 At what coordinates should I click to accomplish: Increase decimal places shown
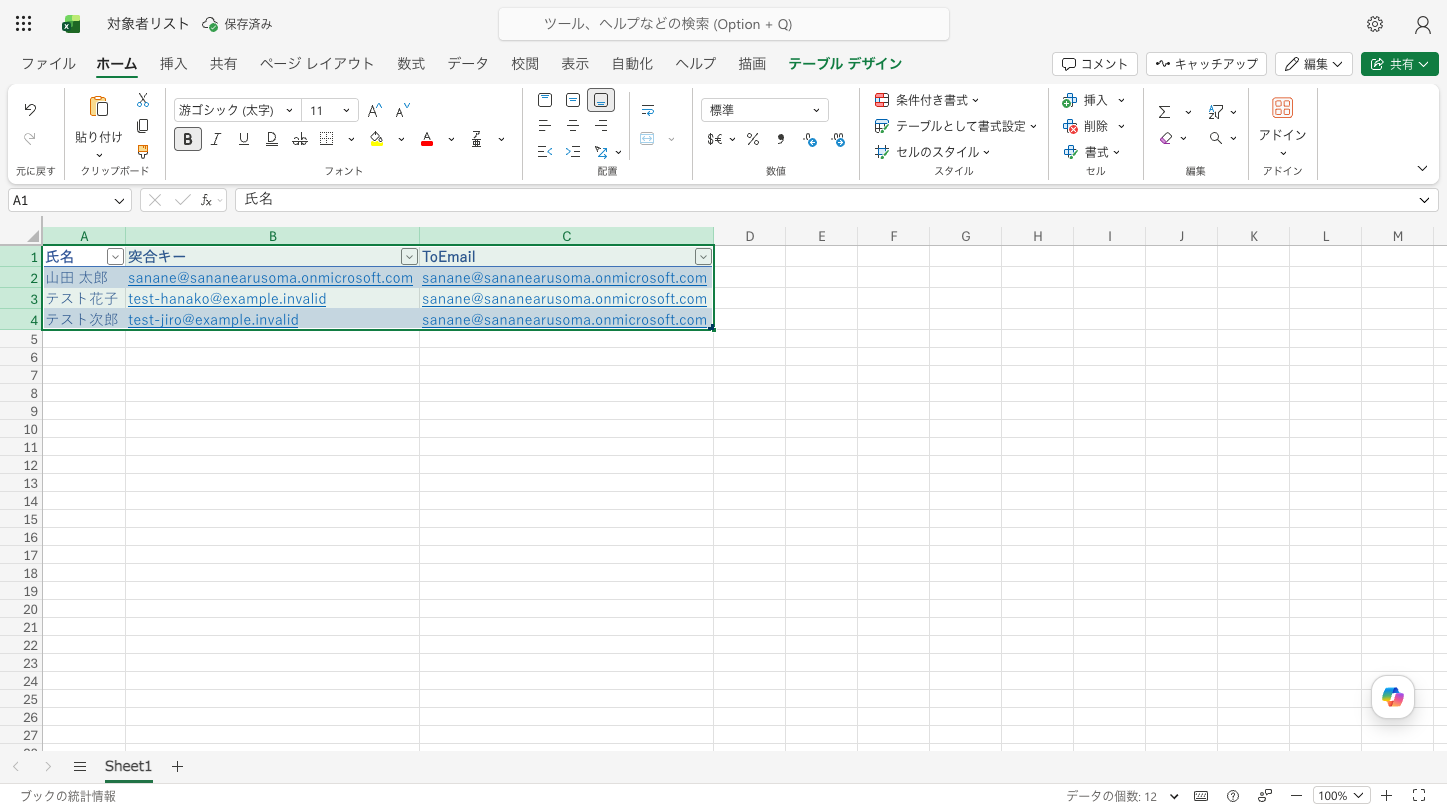click(810, 140)
